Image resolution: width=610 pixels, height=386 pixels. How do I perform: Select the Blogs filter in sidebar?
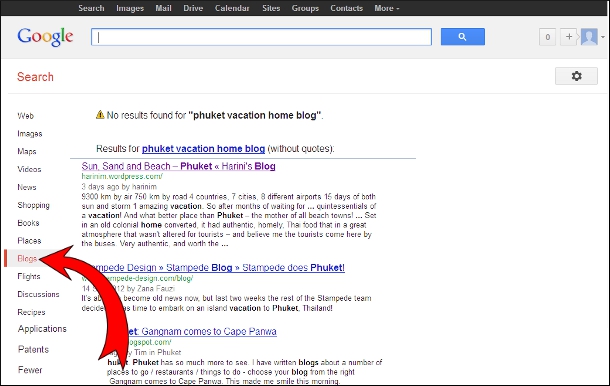coord(27,259)
